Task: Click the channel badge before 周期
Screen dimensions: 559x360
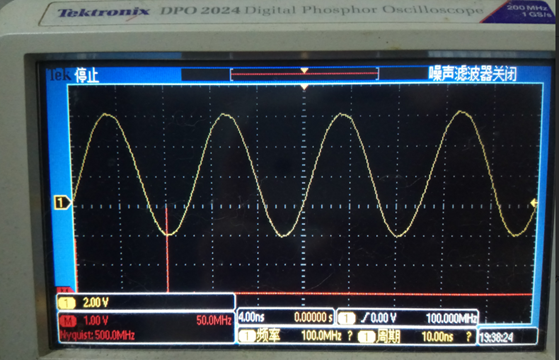Action: 366,336
